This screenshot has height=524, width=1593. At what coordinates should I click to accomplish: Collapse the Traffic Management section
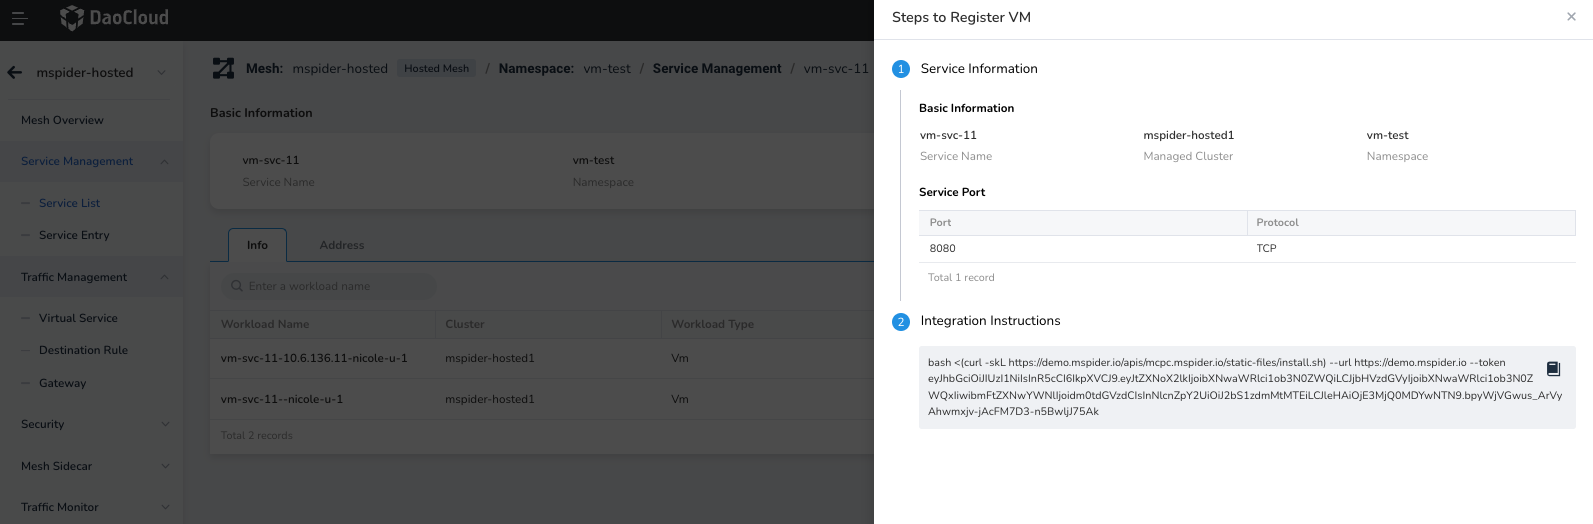click(x=164, y=277)
